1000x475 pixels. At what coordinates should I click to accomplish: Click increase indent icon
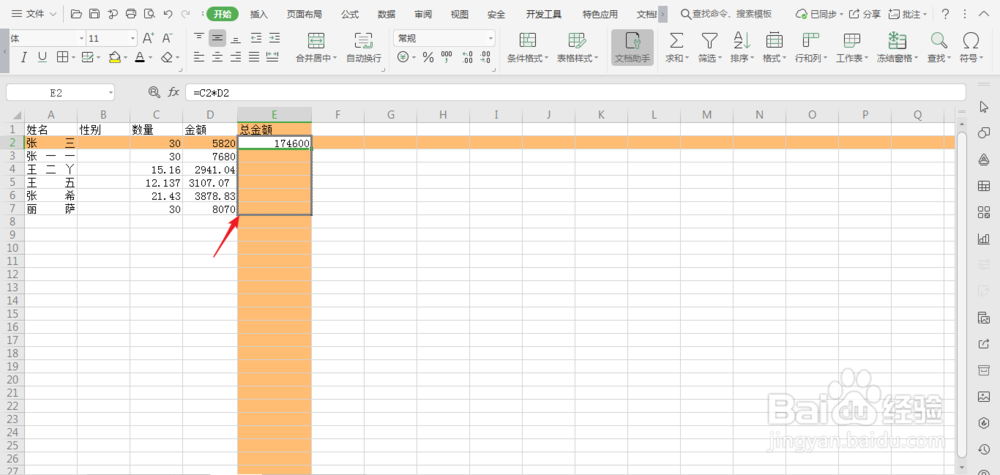[x=274, y=38]
